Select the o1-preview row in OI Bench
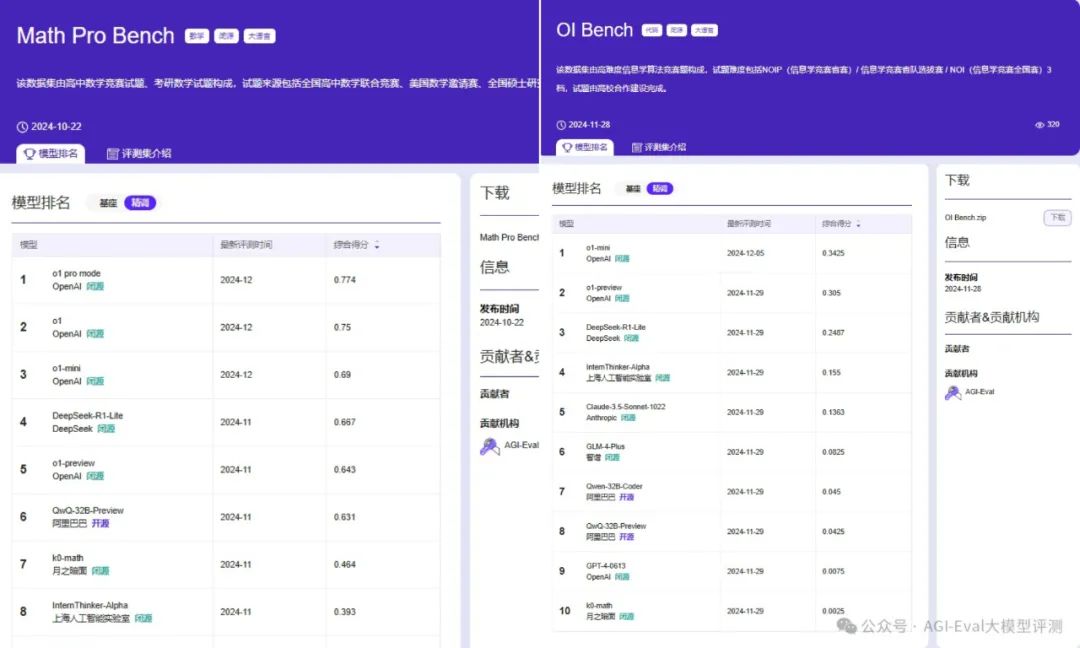Viewport: 1080px width, 648px height. point(731,293)
